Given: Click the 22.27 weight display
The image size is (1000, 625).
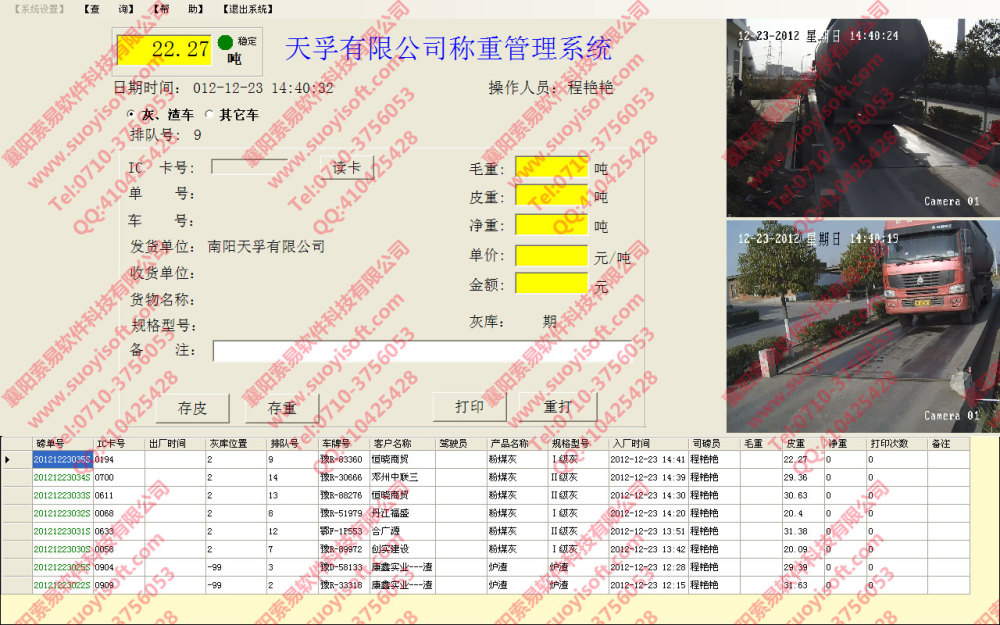Looking at the screenshot, I should click(x=165, y=49).
